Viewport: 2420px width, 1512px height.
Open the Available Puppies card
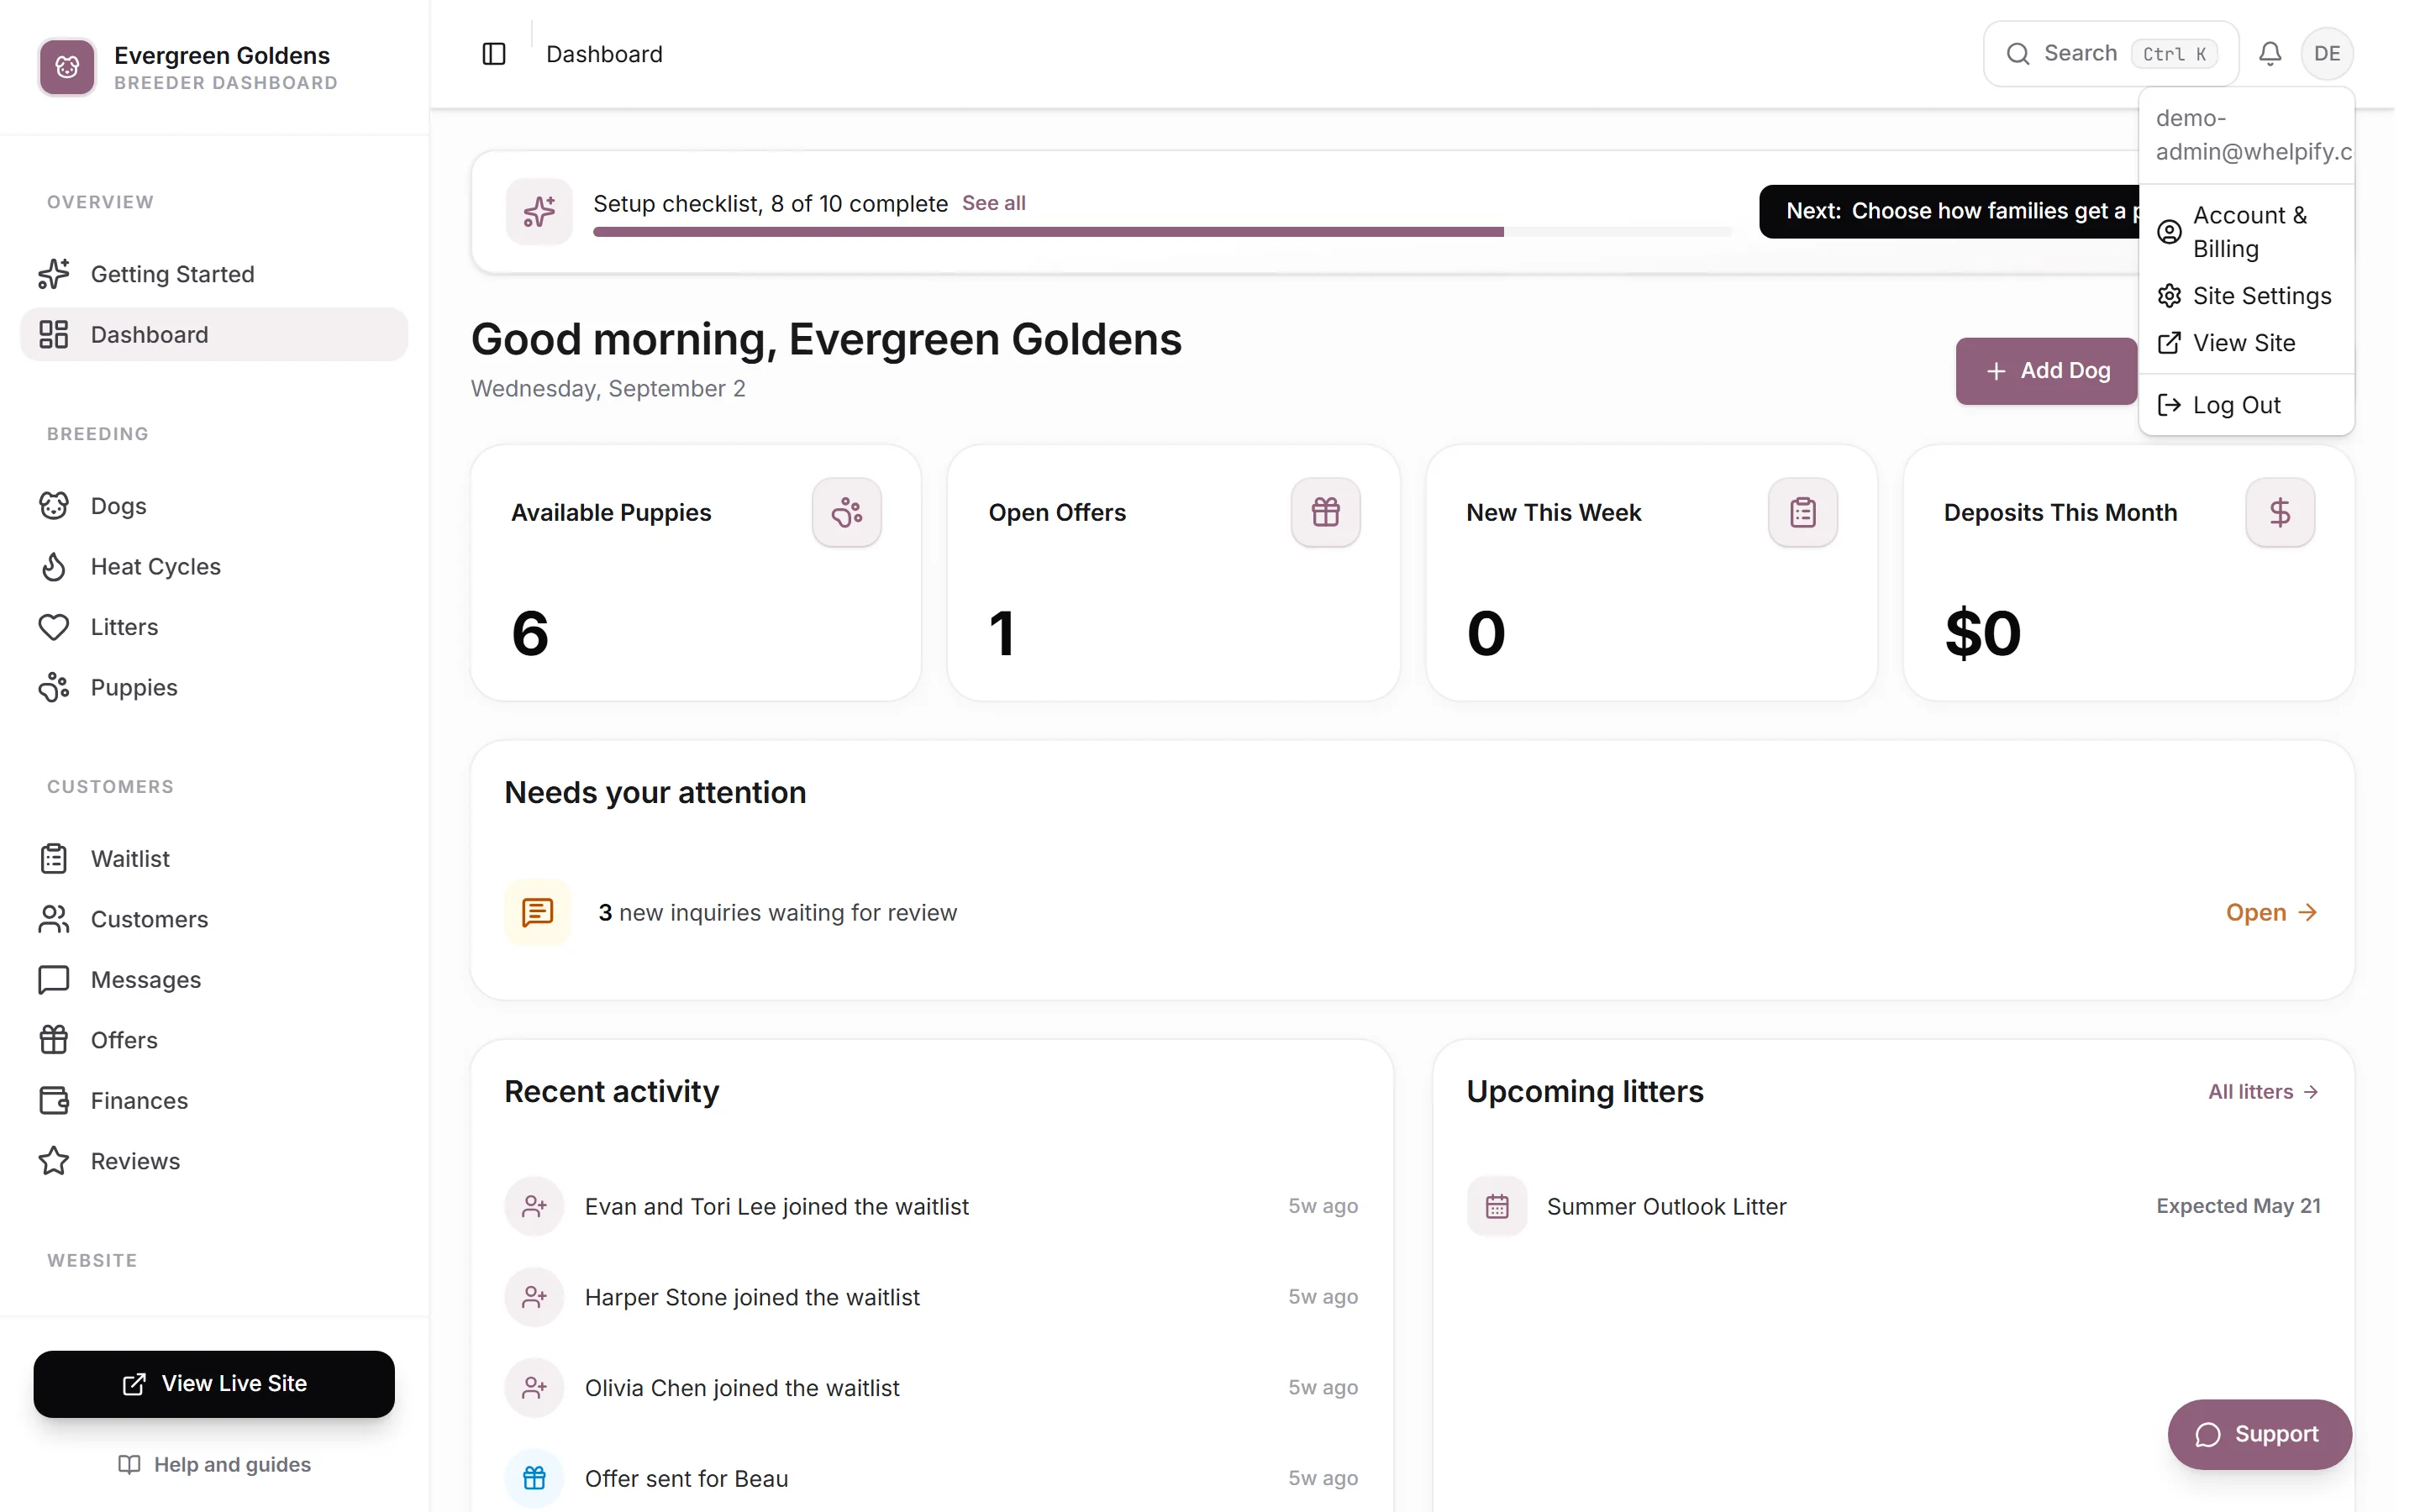coord(696,573)
